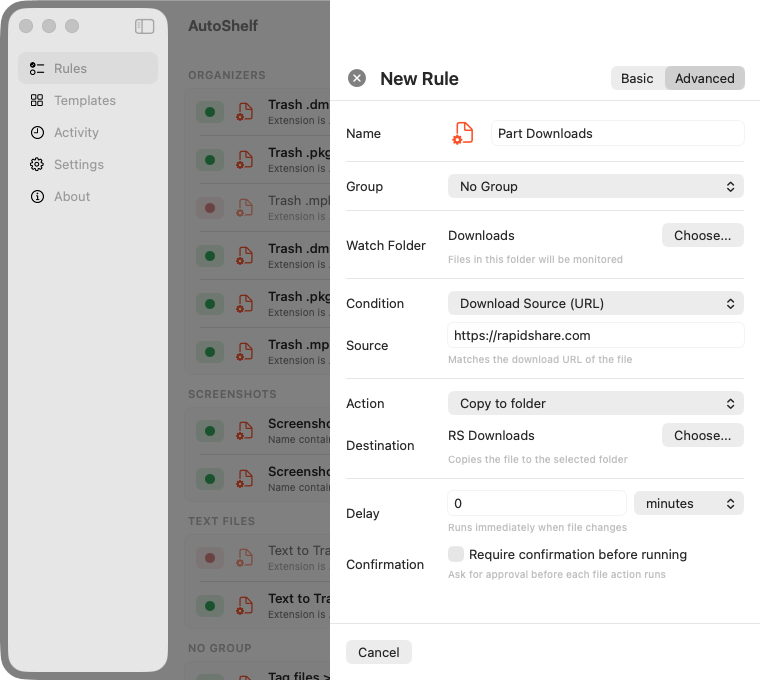This screenshot has height=680, width=760.
Task: Click the AutoShelf window title
Action: point(223,26)
